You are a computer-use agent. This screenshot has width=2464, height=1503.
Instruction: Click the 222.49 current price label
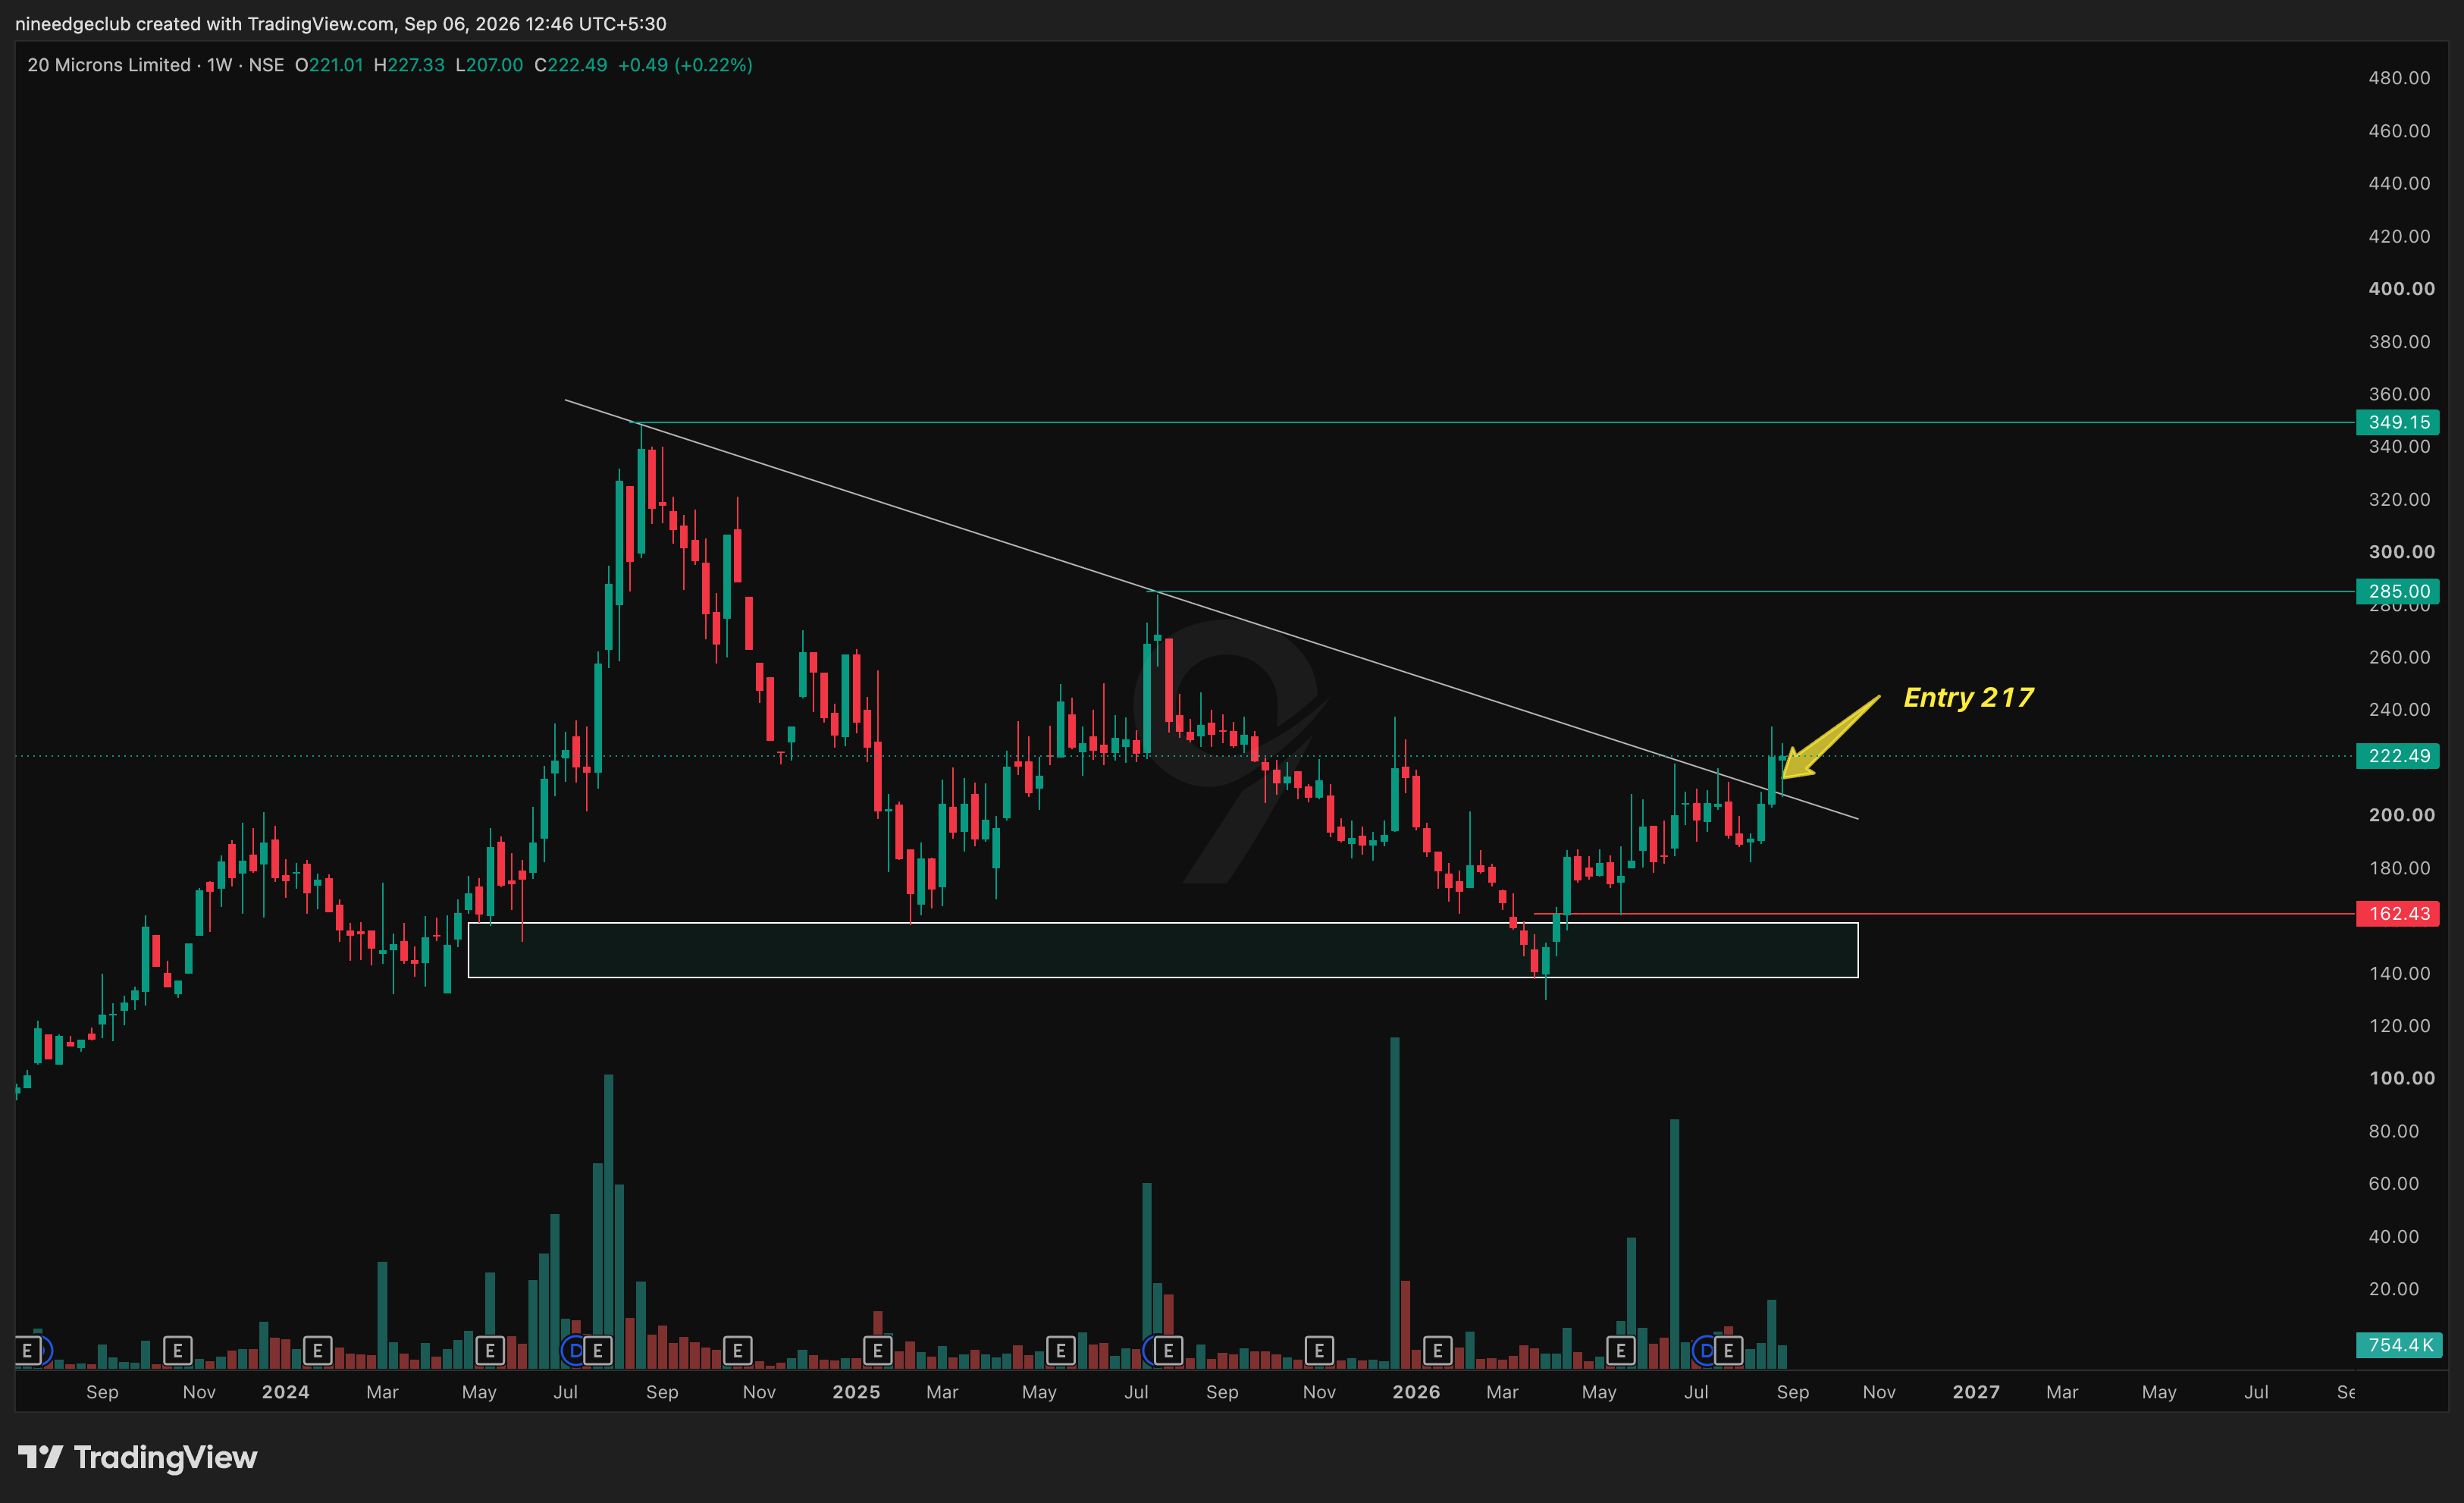click(2398, 756)
